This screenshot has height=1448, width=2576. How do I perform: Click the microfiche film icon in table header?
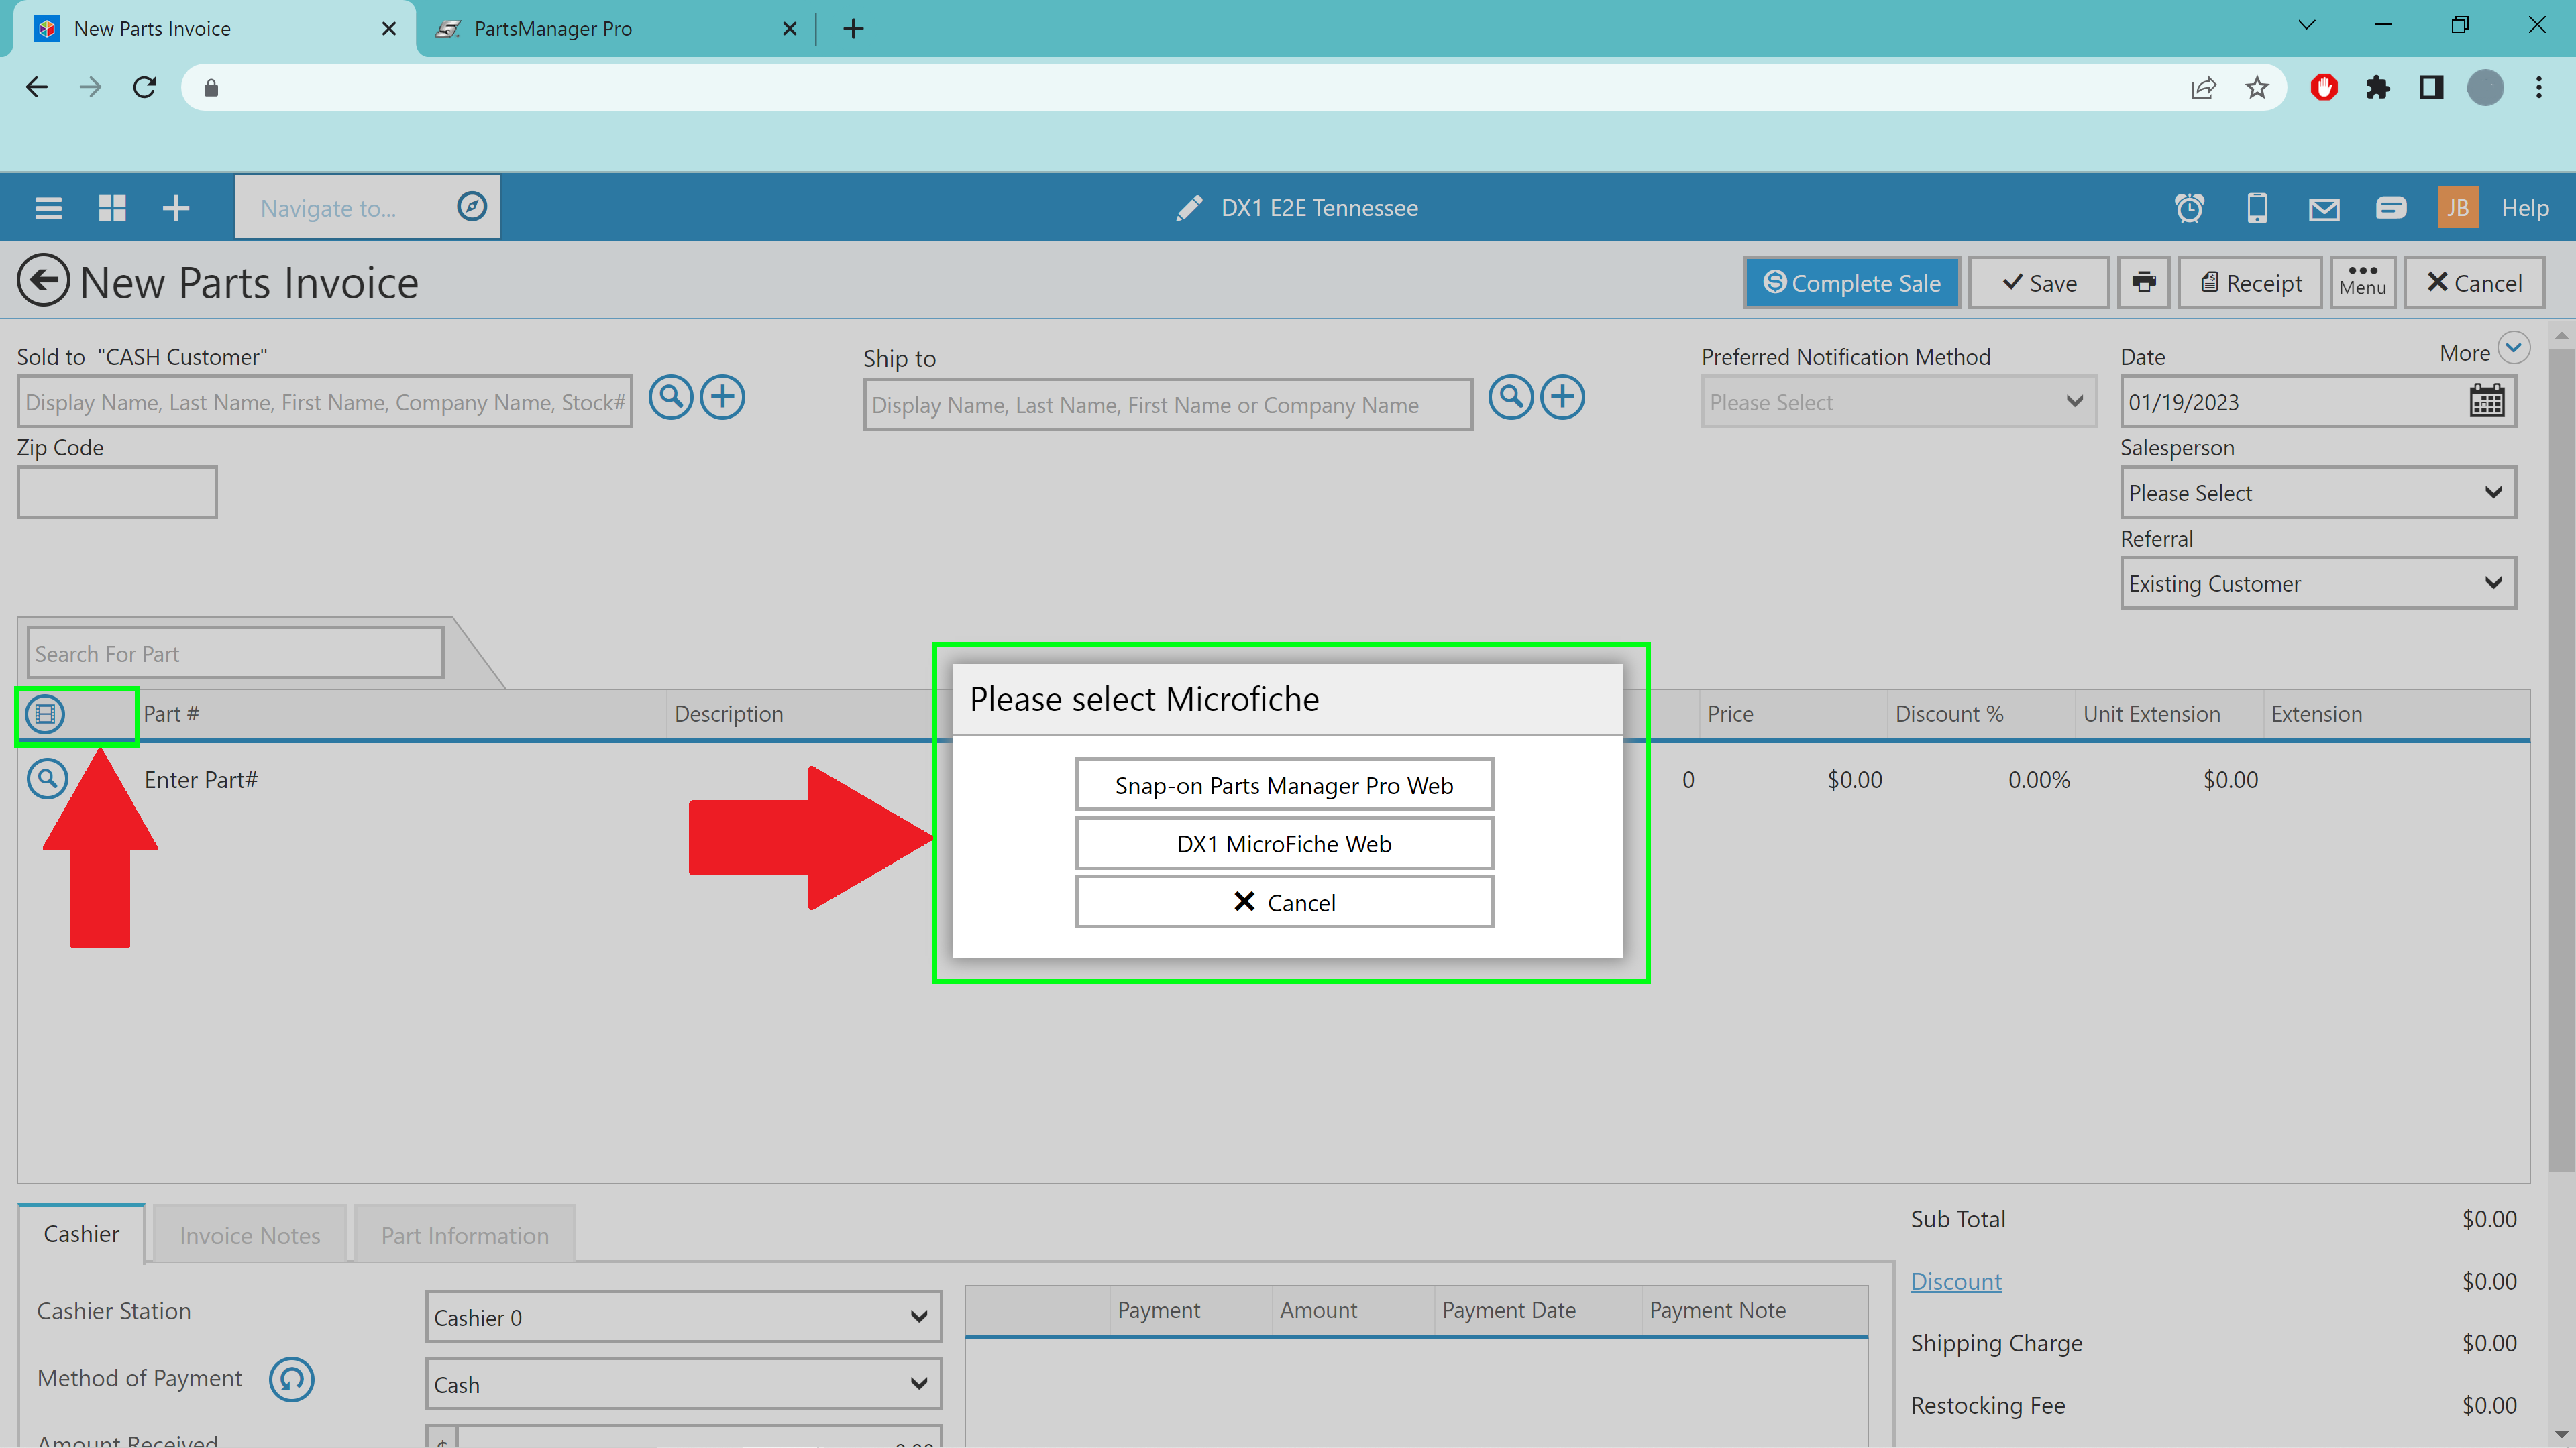coord(45,714)
